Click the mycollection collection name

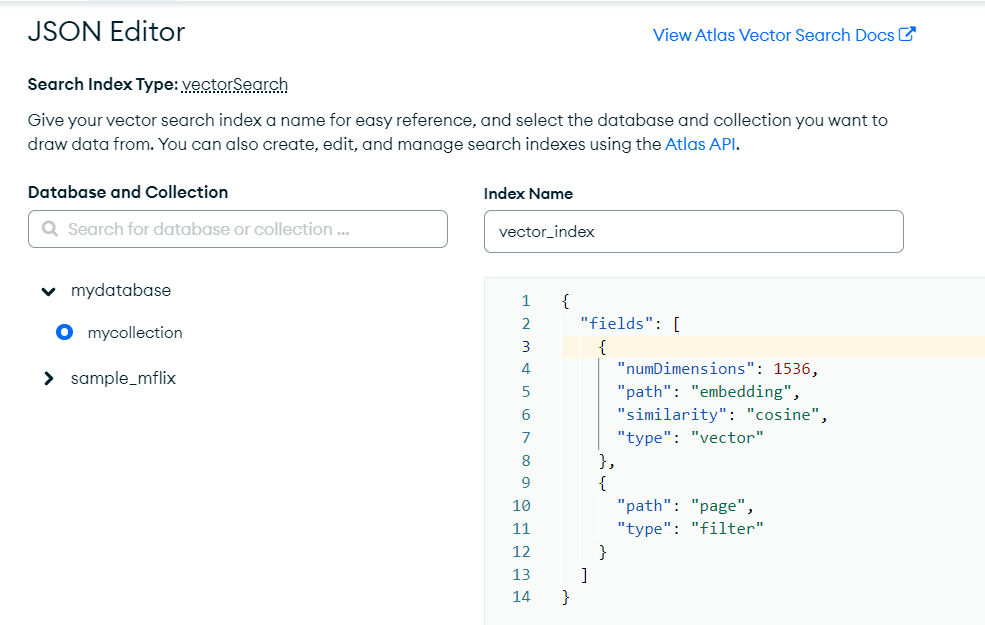tap(135, 332)
